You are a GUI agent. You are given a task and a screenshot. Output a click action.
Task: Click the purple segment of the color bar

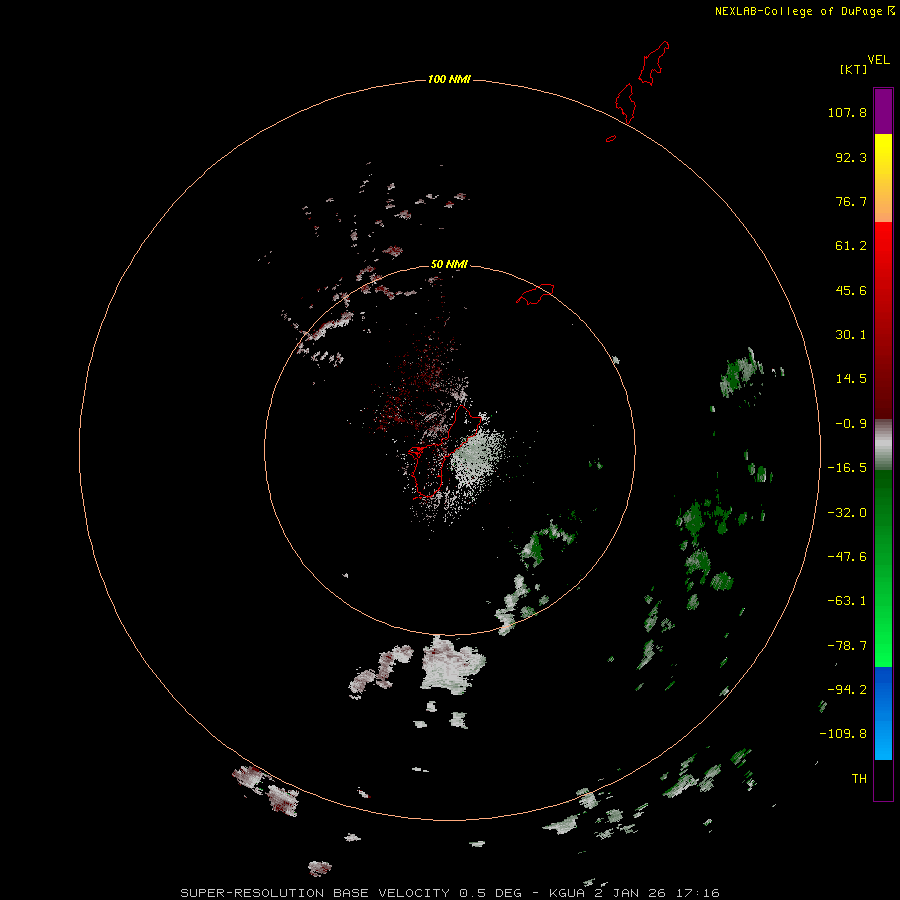coord(883,111)
